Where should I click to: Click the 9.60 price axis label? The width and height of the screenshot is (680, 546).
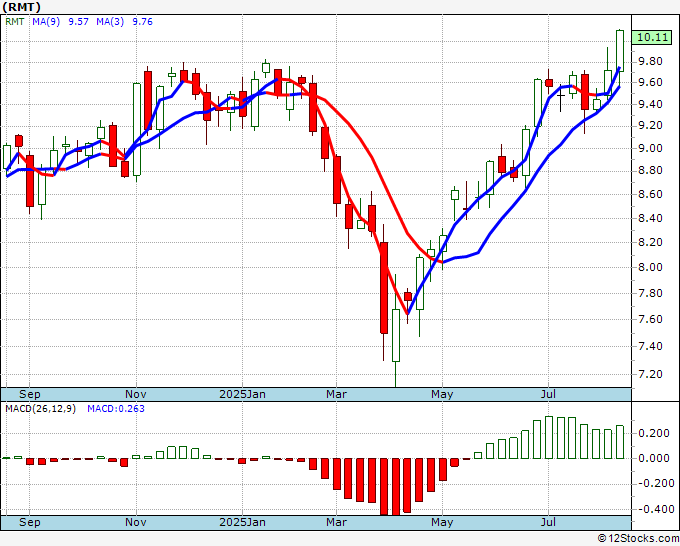(x=651, y=82)
